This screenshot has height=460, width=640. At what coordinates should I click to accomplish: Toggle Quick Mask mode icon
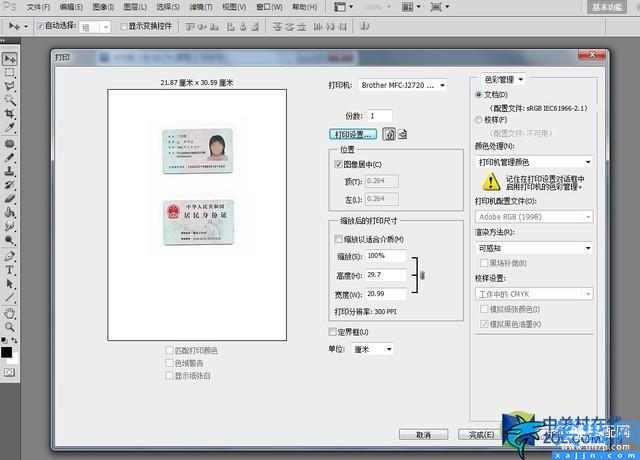pyautogui.click(x=9, y=372)
